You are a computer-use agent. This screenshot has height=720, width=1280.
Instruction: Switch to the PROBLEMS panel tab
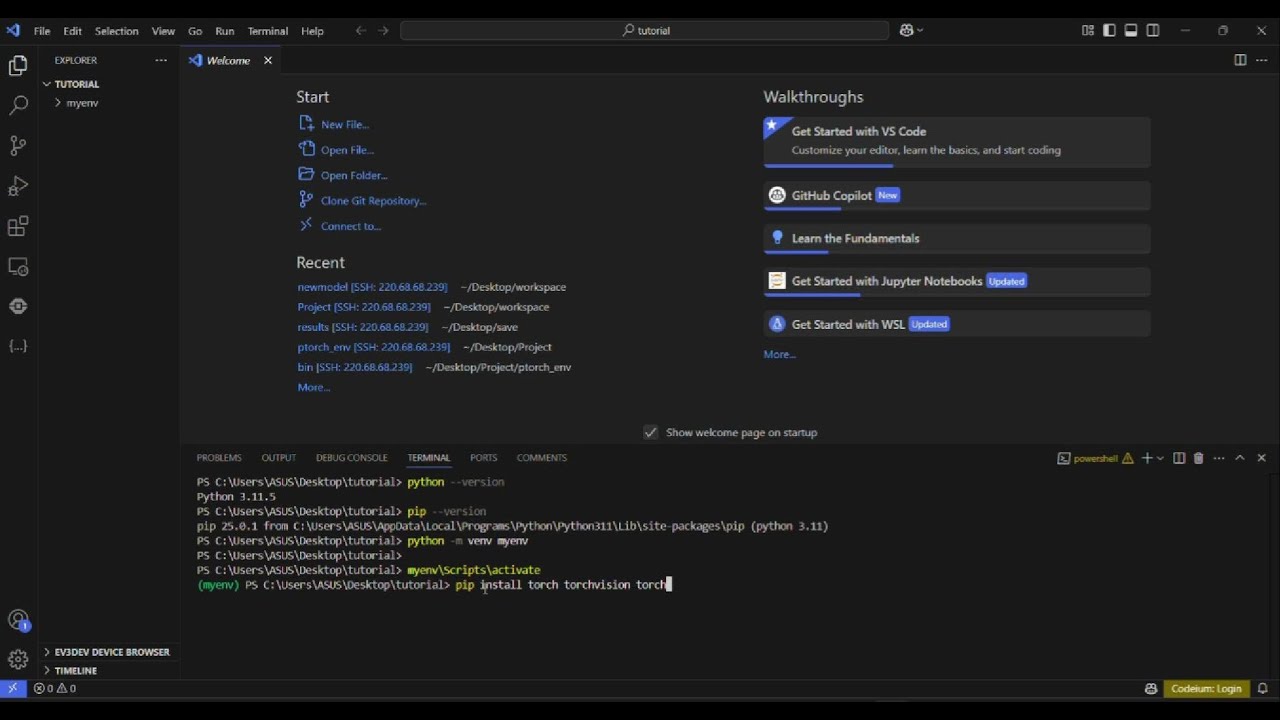(219, 458)
